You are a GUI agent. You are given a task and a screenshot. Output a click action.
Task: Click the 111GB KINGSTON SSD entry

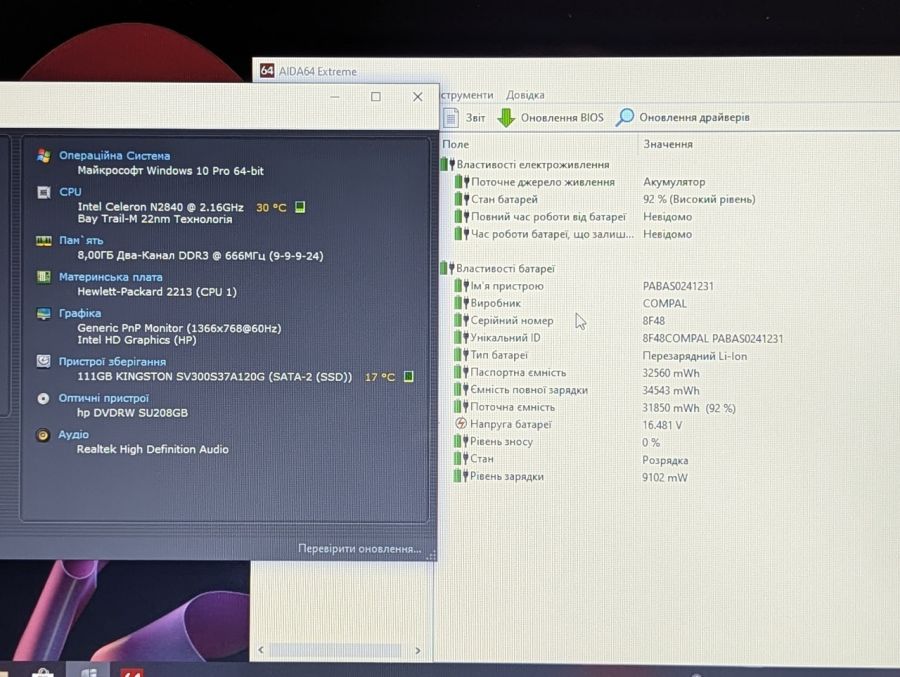(x=214, y=377)
